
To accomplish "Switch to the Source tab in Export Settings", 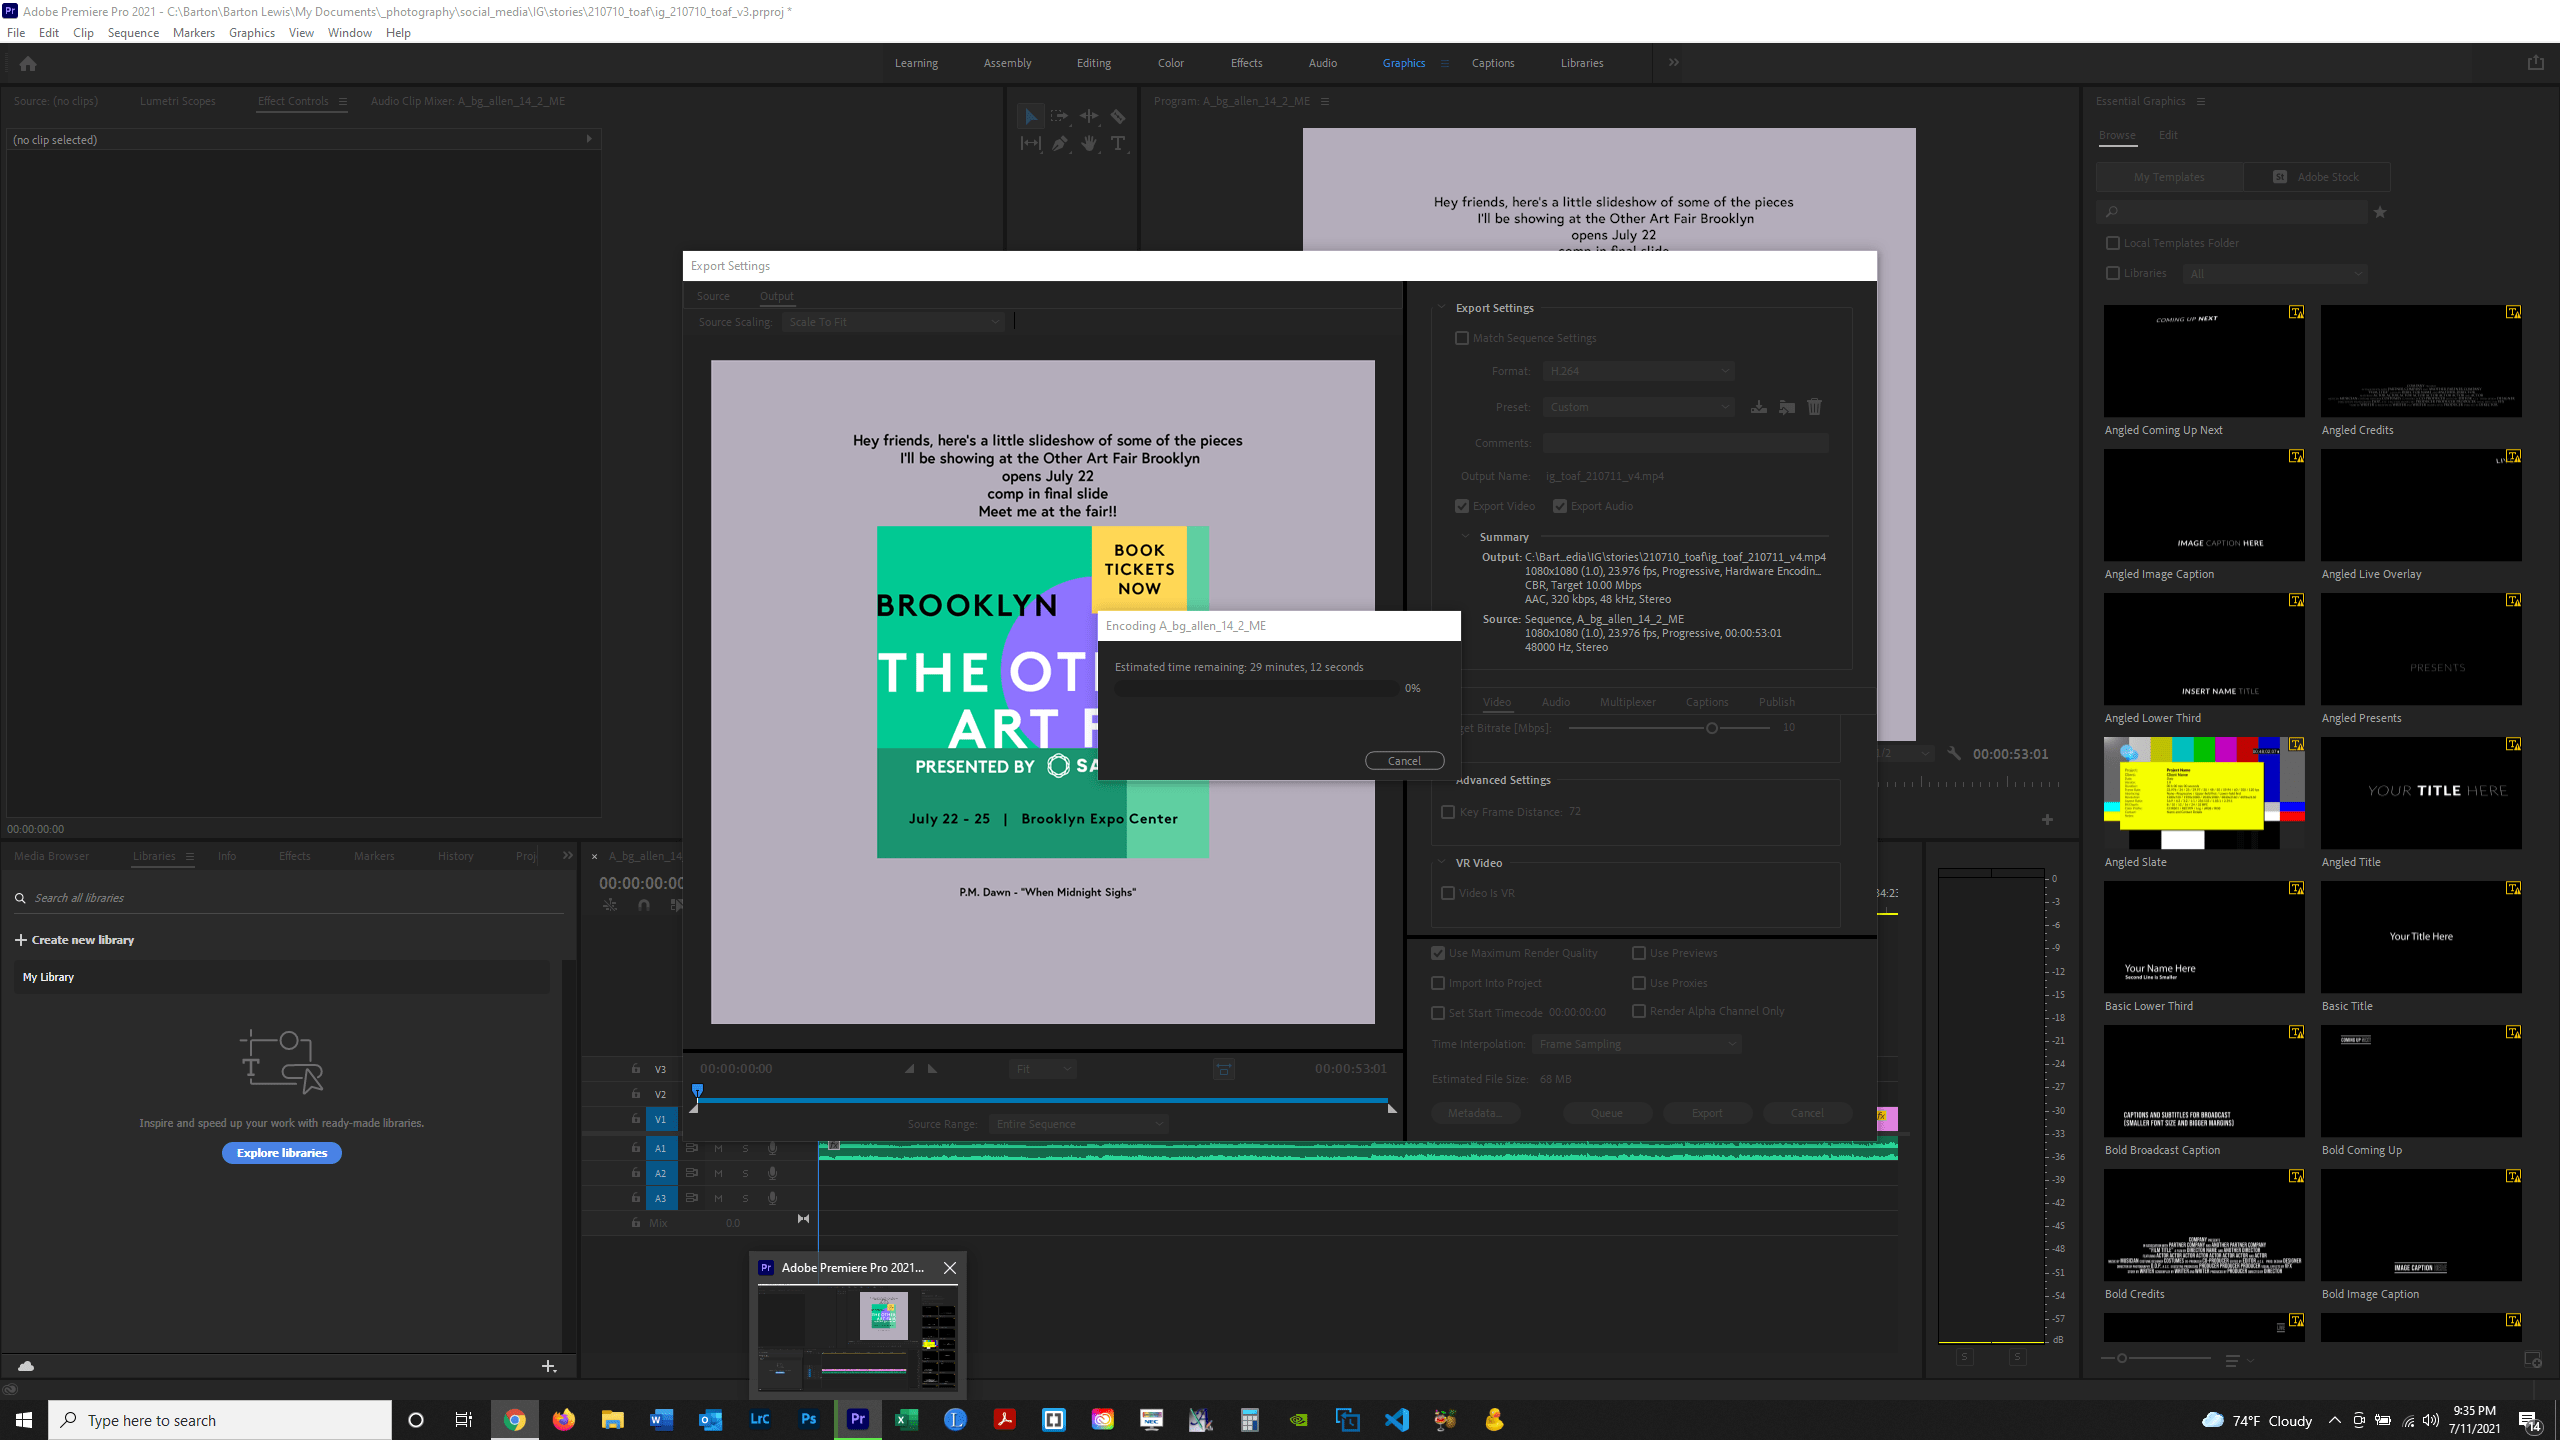I will coord(713,295).
